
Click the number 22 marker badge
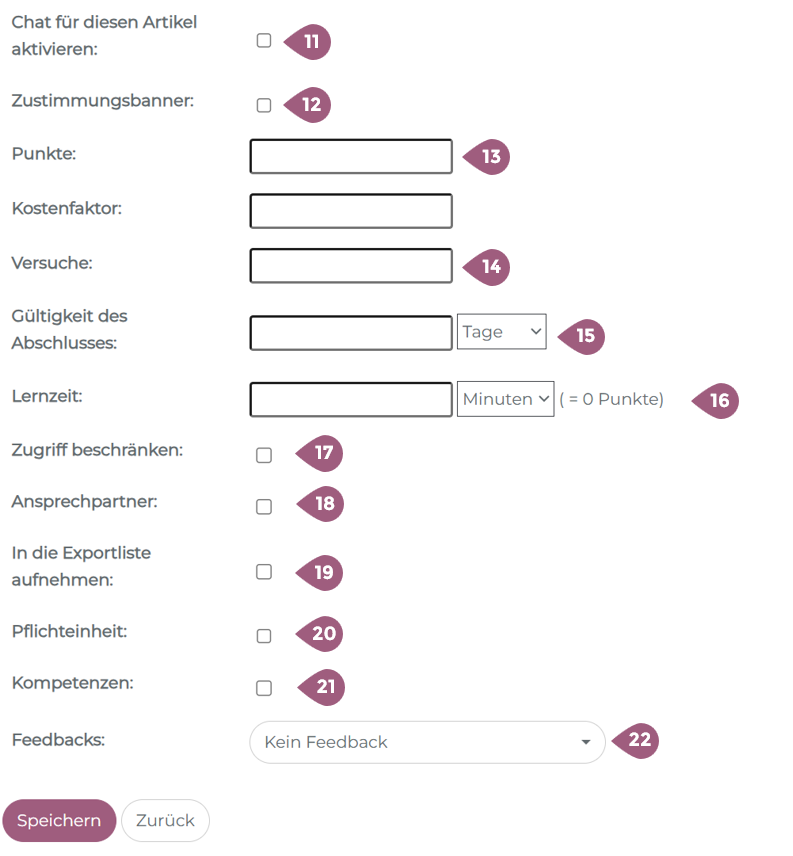[638, 741]
